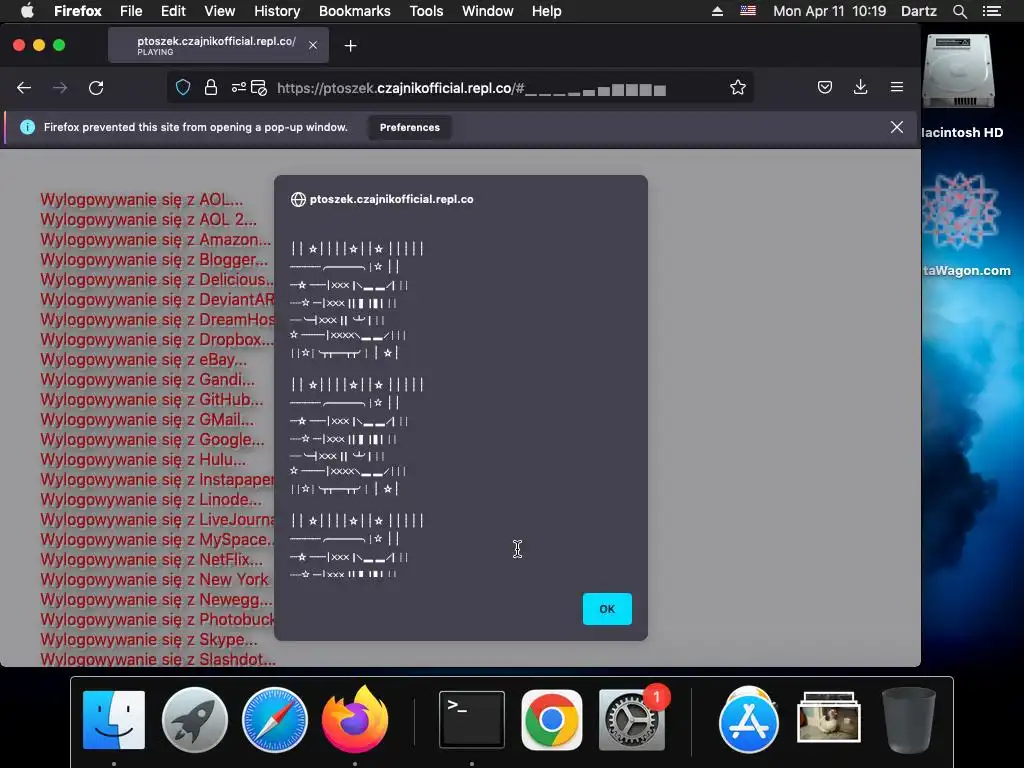This screenshot has height=768, width=1024.
Task: Click 'Wylogowywanie się z GitHub...' text
Action: [x=152, y=399]
